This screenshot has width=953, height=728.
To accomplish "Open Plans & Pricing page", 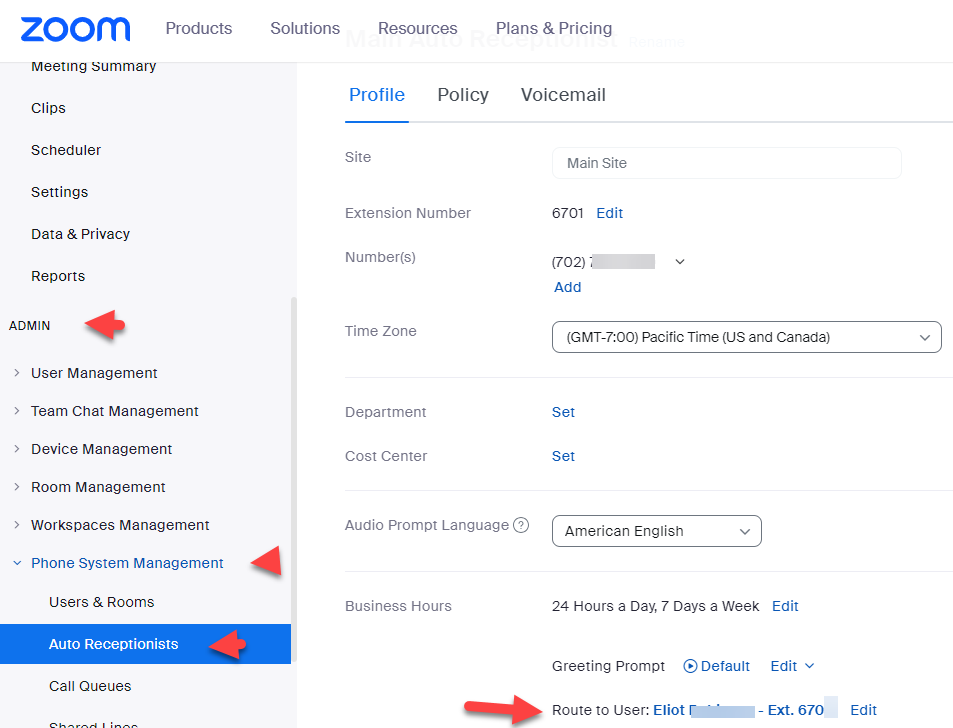I will click(x=553, y=28).
